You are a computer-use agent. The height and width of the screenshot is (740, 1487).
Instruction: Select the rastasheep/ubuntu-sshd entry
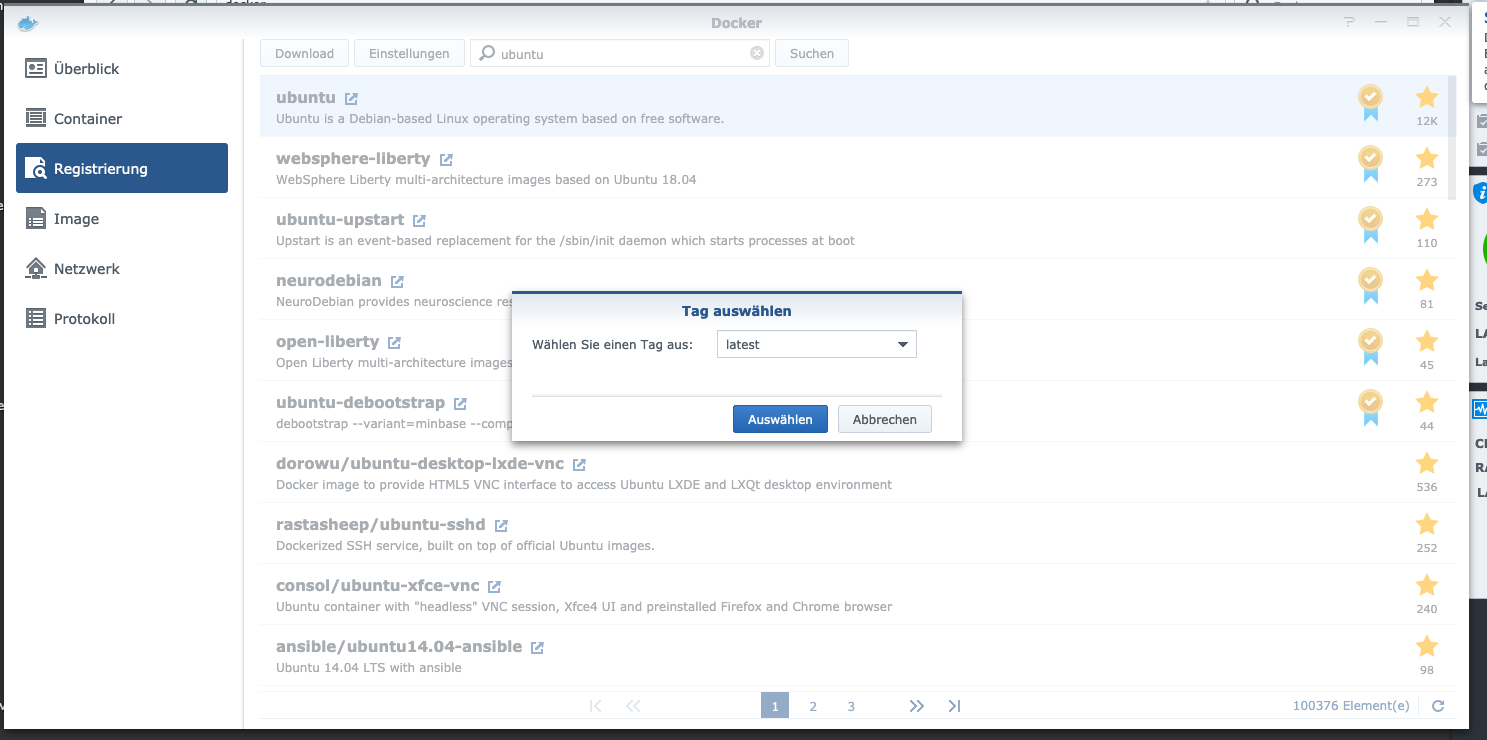(x=381, y=525)
